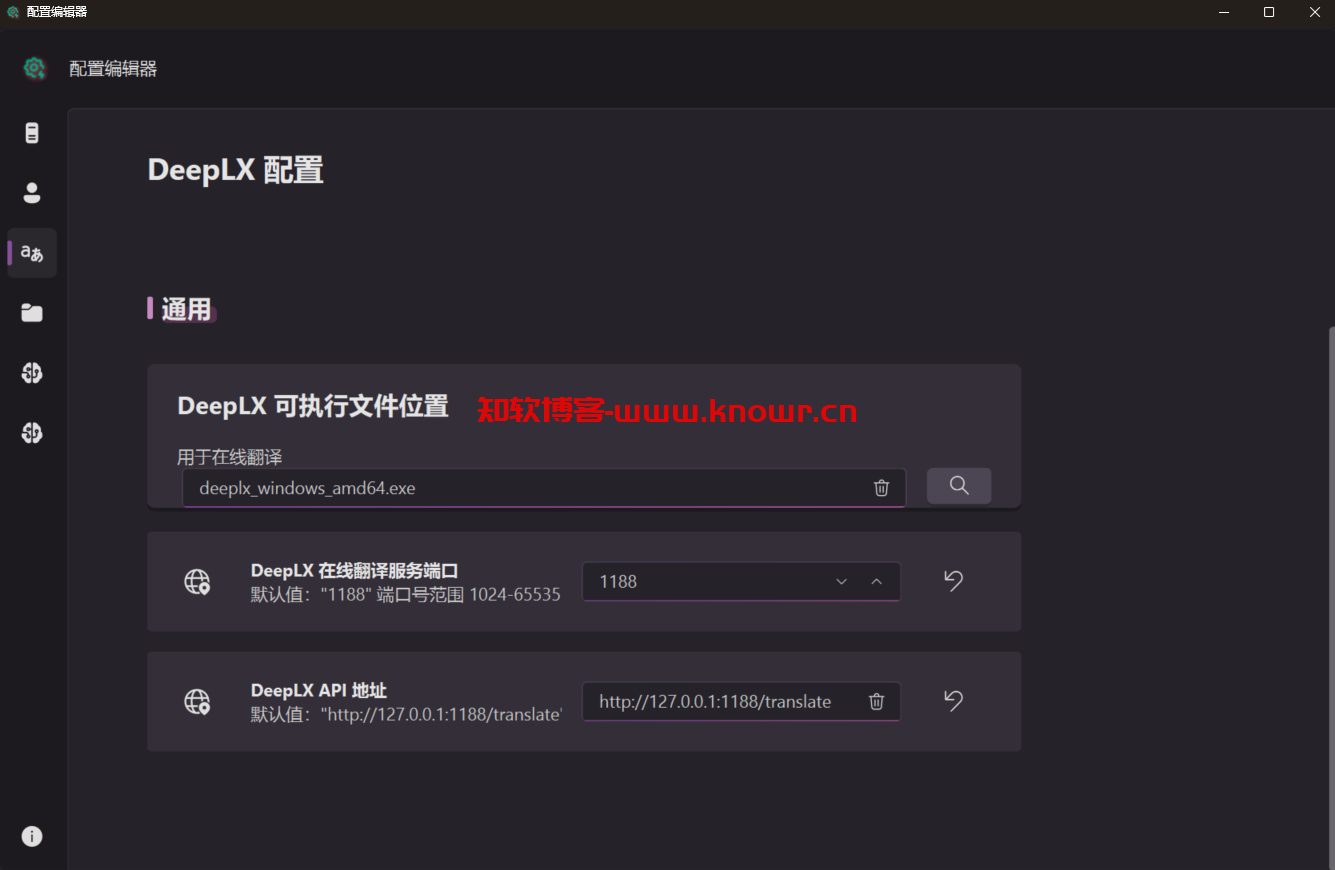Increase the port 1188 with up chevron
The image size is (1335, 870).
[877, 582]
